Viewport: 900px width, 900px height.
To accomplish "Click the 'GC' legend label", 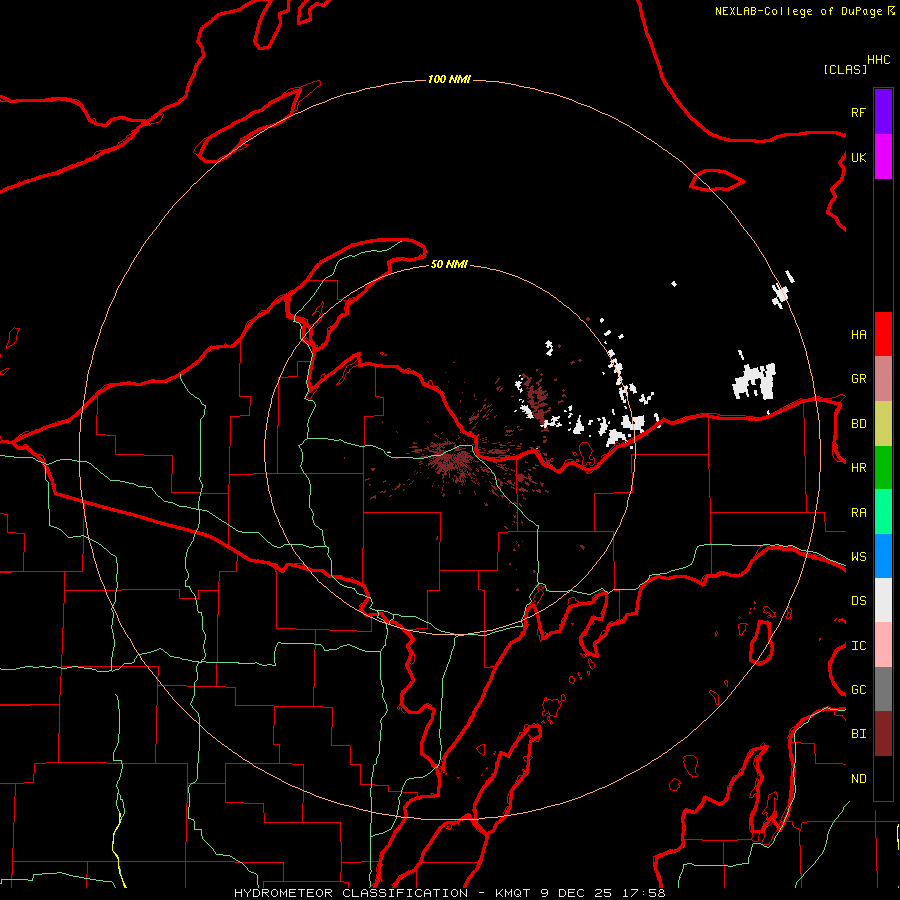I will click(858, 690).
